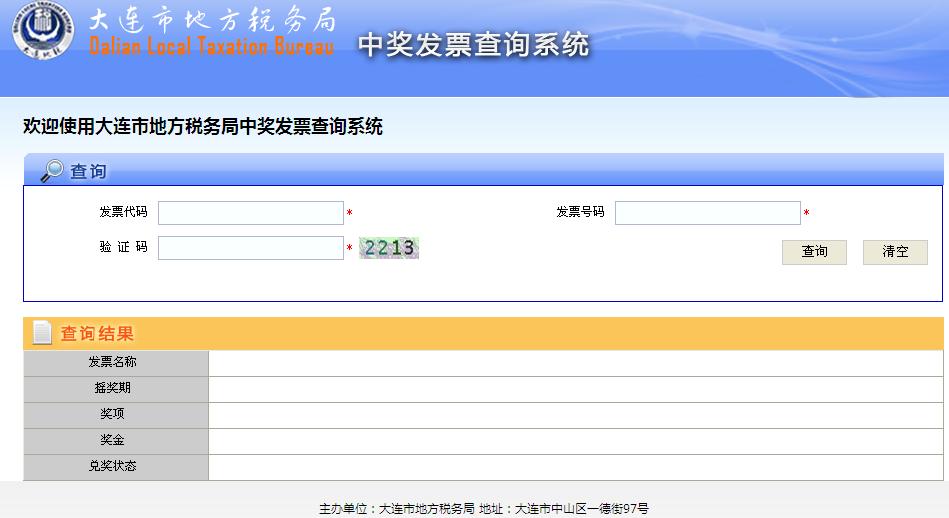Click the 中奖发票查询系统 banner title
Image resolution: width=949 pixels, height=518 pixels.
pyautogui.click(x=473, y=45)
